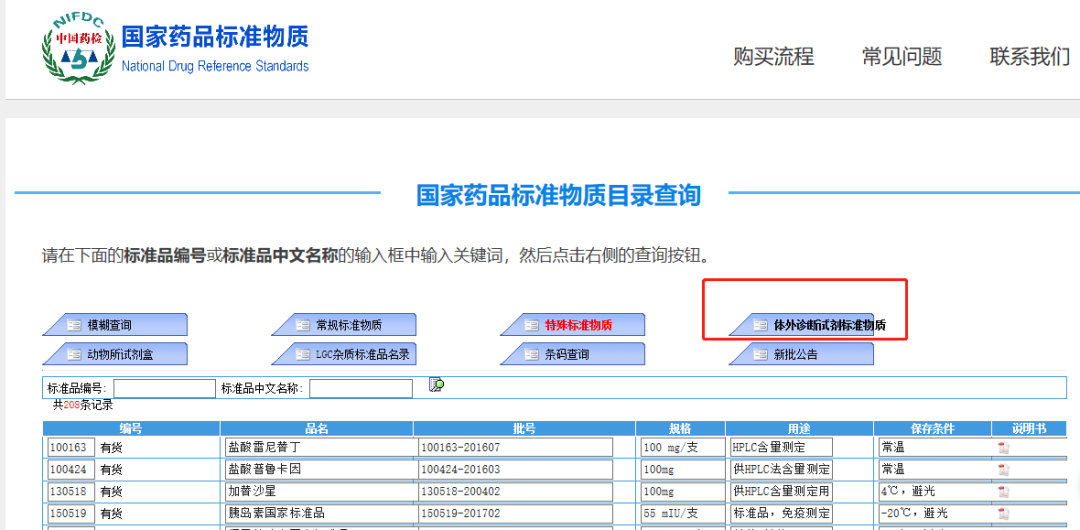
Task: Click the list icon on 模糊查询 tab
Action: pos(74,325)
